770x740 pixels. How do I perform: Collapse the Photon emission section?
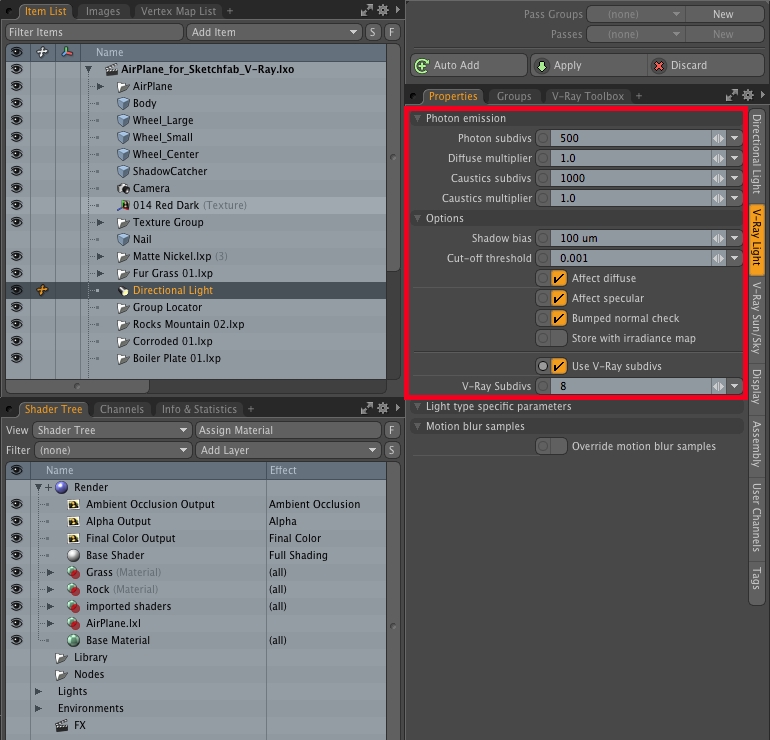pos(417,118)
